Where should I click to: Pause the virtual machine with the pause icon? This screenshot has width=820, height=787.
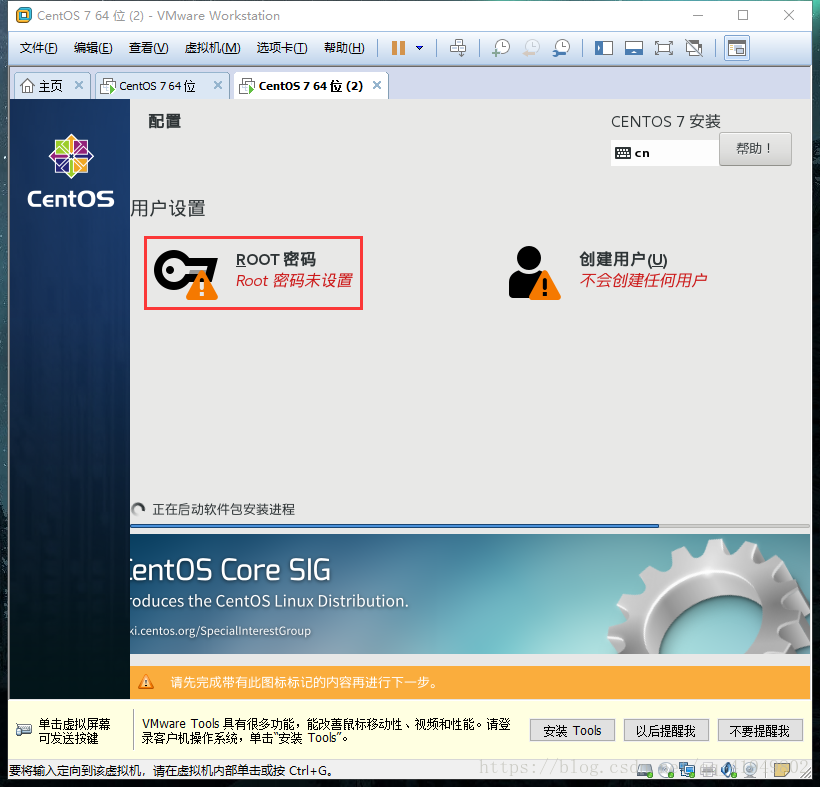[398, 48]
